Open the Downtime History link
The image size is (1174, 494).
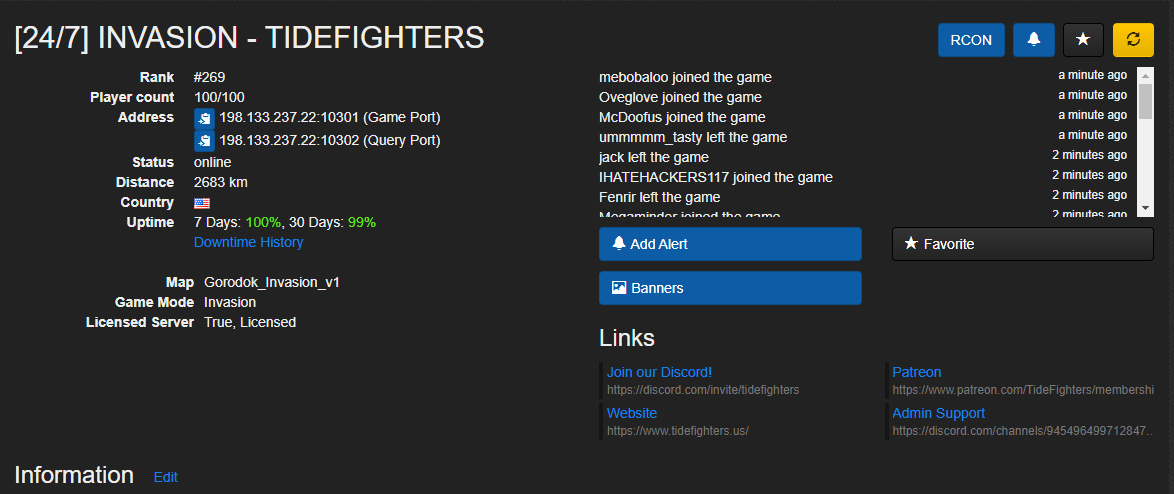tap(248, 242)
